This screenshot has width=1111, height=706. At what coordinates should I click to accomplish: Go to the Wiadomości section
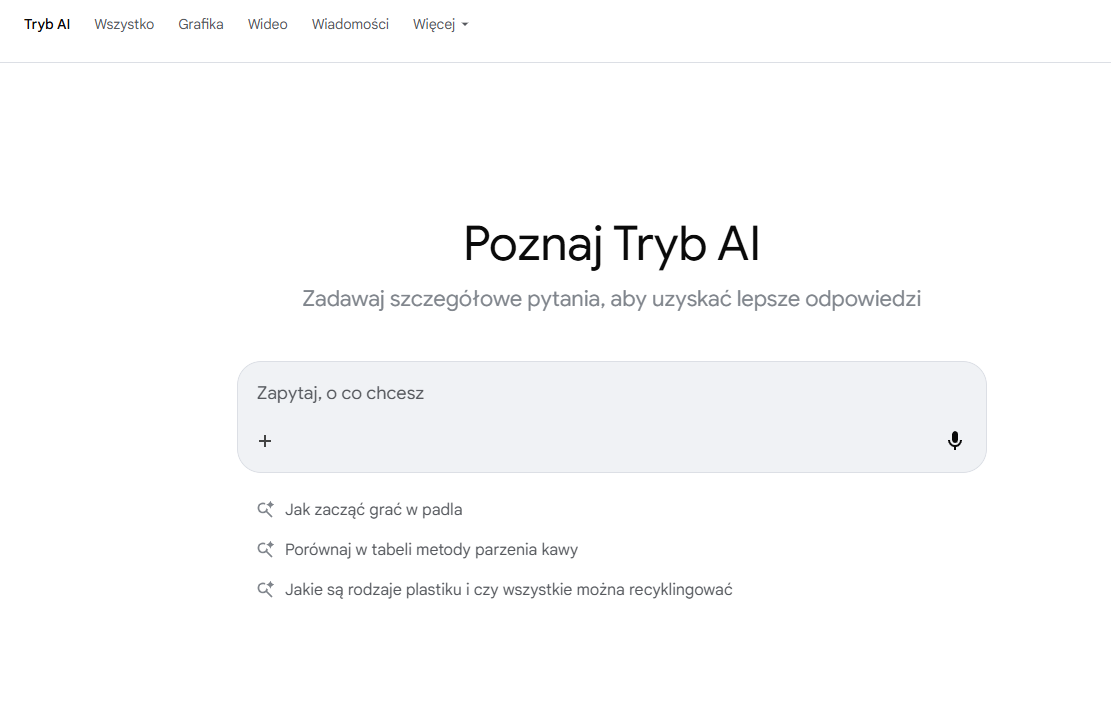pos(350,24)
